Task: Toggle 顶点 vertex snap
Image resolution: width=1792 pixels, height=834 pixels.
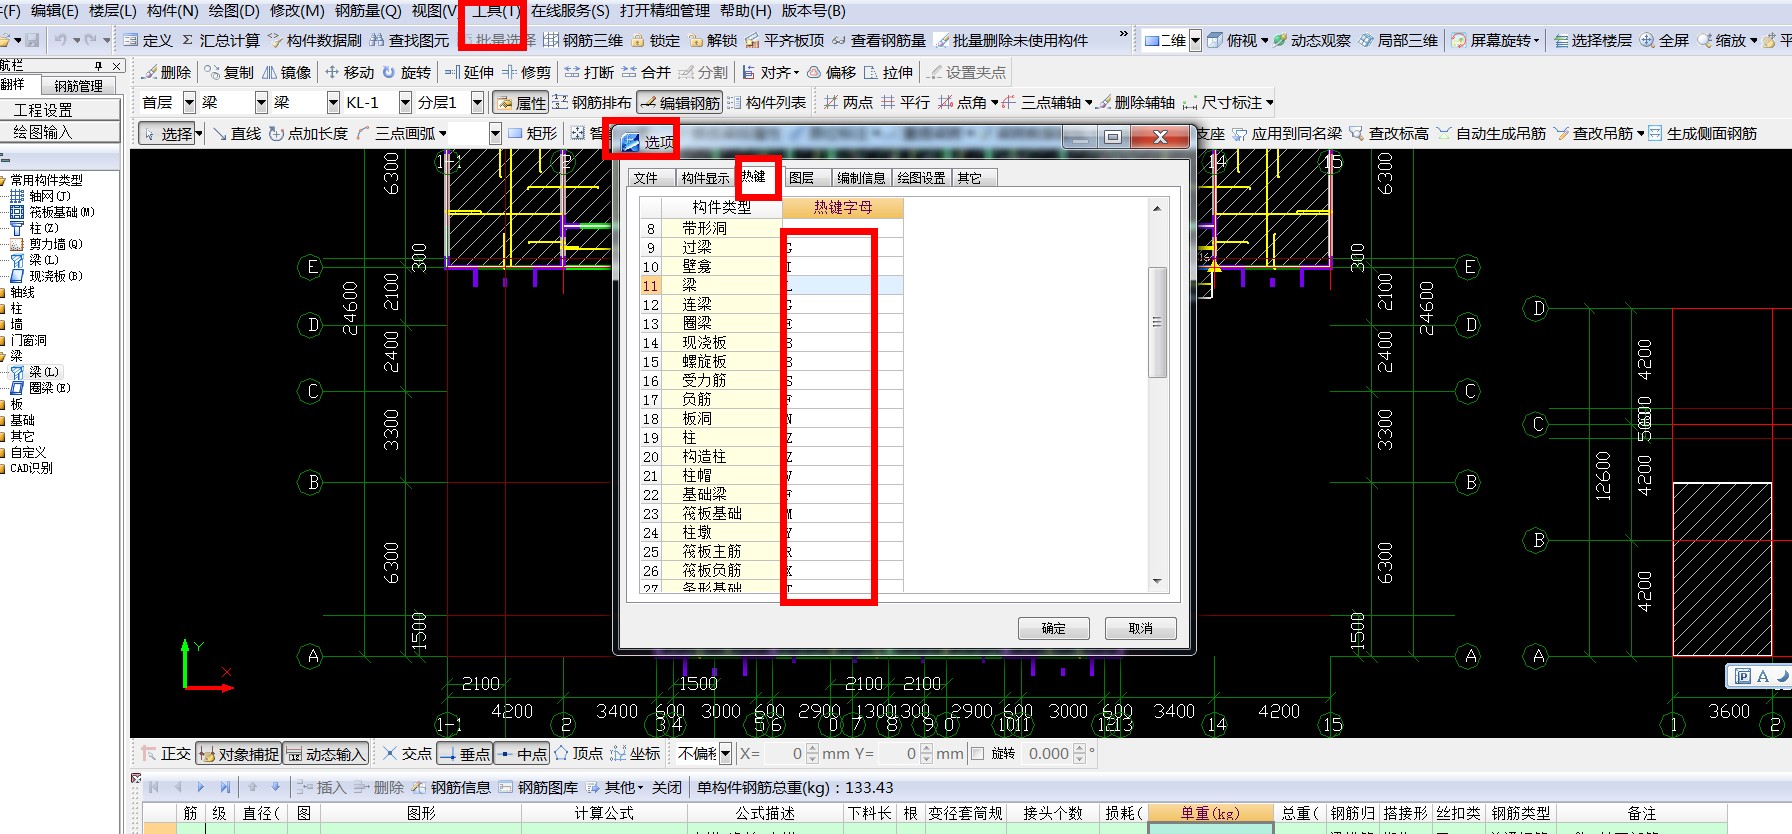Action: click(x=578, y=754)
